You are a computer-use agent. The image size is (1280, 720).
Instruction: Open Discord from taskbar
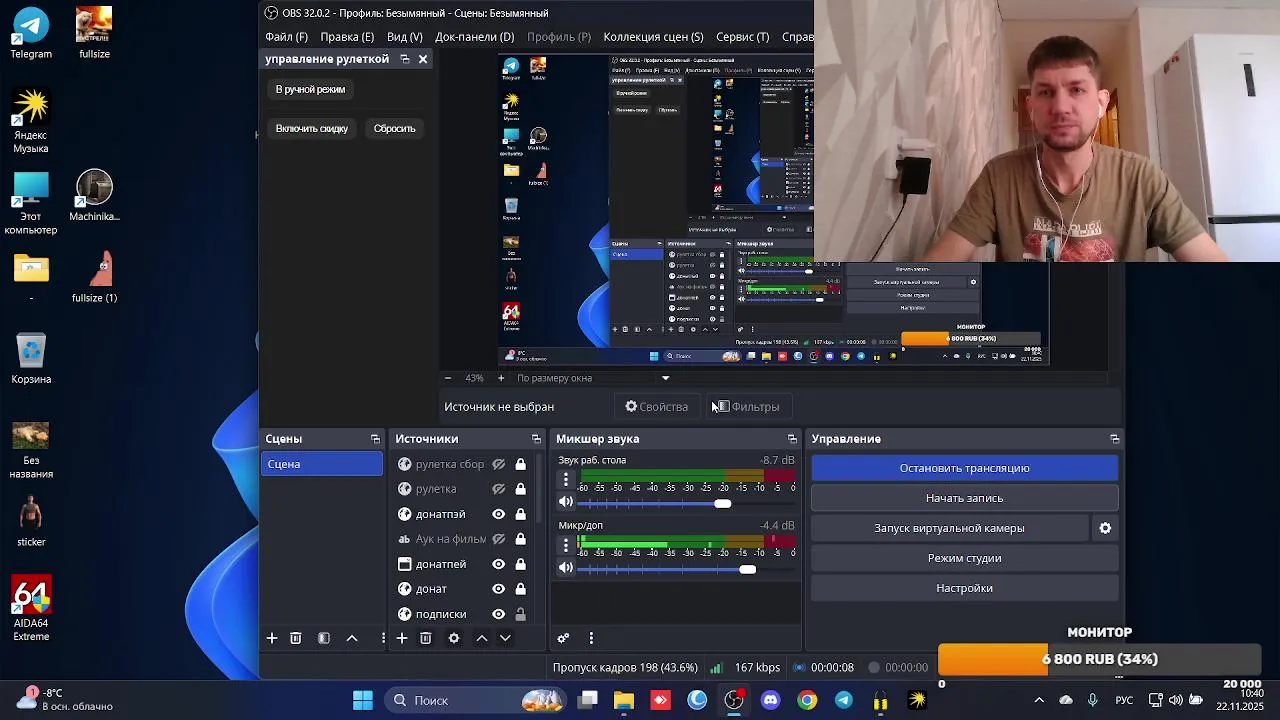pos(770,700)
